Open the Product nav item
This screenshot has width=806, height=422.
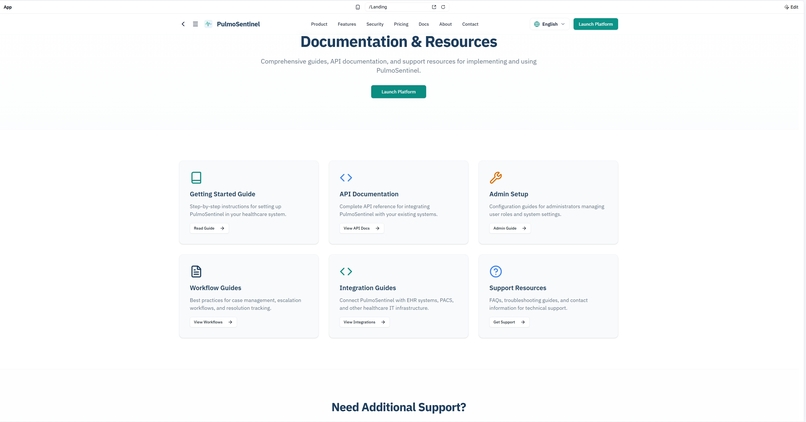pyautogui.click(x=319, y=24)
